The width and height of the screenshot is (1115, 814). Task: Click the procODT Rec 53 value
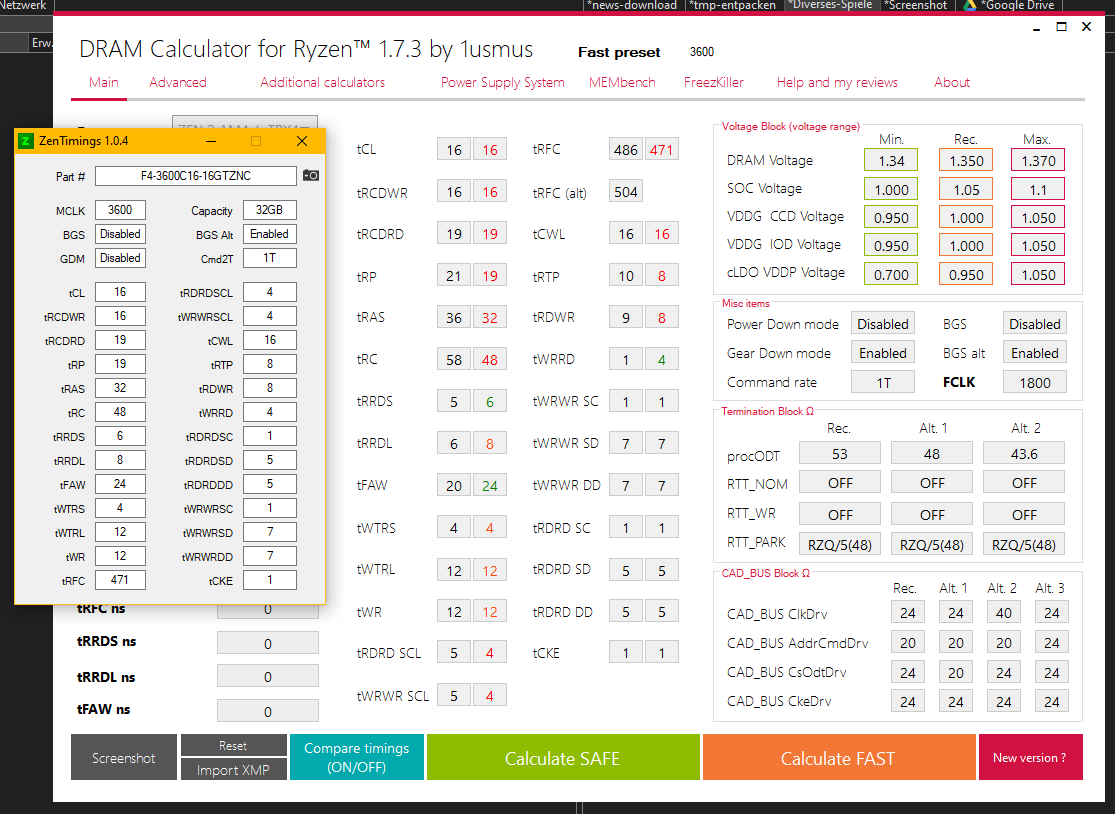click(x=840, y=454)
